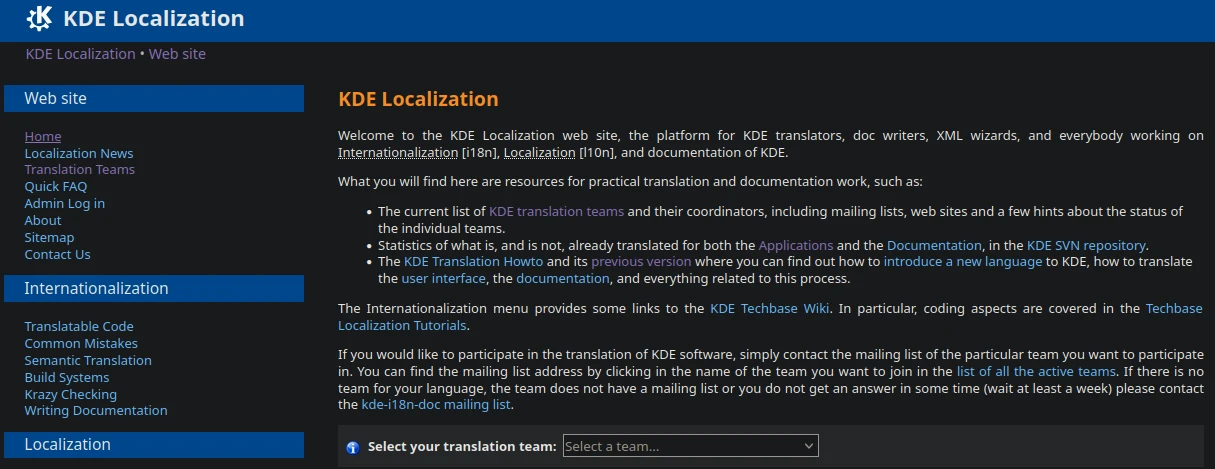Open the Admin Log in sidebar link
This screenshot has height=469, width=1215.
pyautogui.click(x=65, y=203)
